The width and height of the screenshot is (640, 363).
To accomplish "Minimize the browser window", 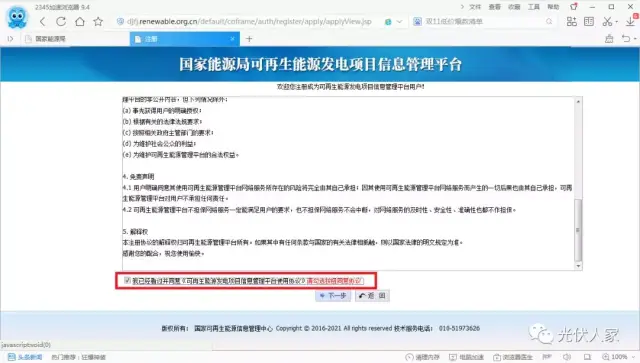I will pos(592,7).
